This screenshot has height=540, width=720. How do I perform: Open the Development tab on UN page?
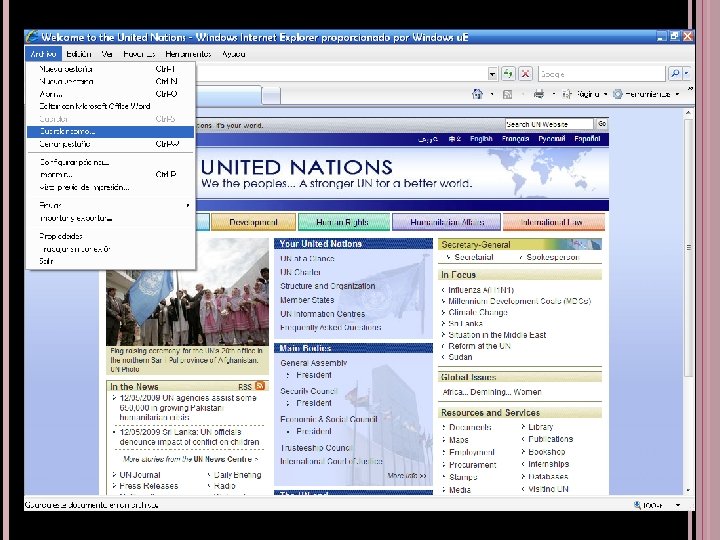(253, 222)
